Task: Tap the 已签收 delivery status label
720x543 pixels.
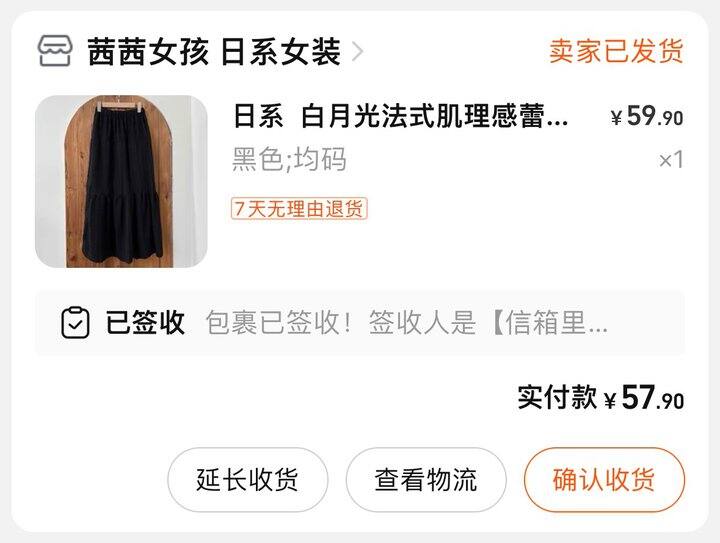Action: pyautogui.click(x=145, y=322)
